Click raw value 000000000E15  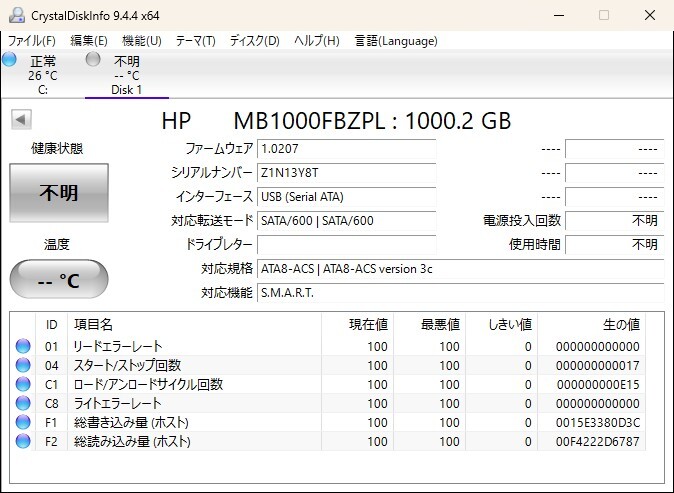[597, 384]
